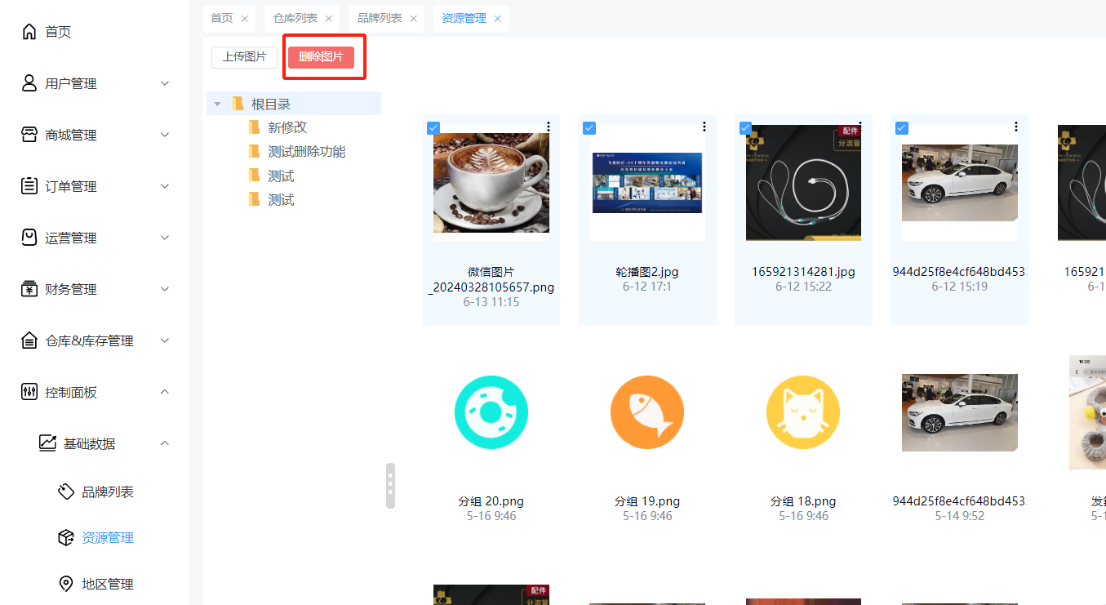Close the 资源管理 tab
The image size is (1106, 605).
[x=497, y=19]
